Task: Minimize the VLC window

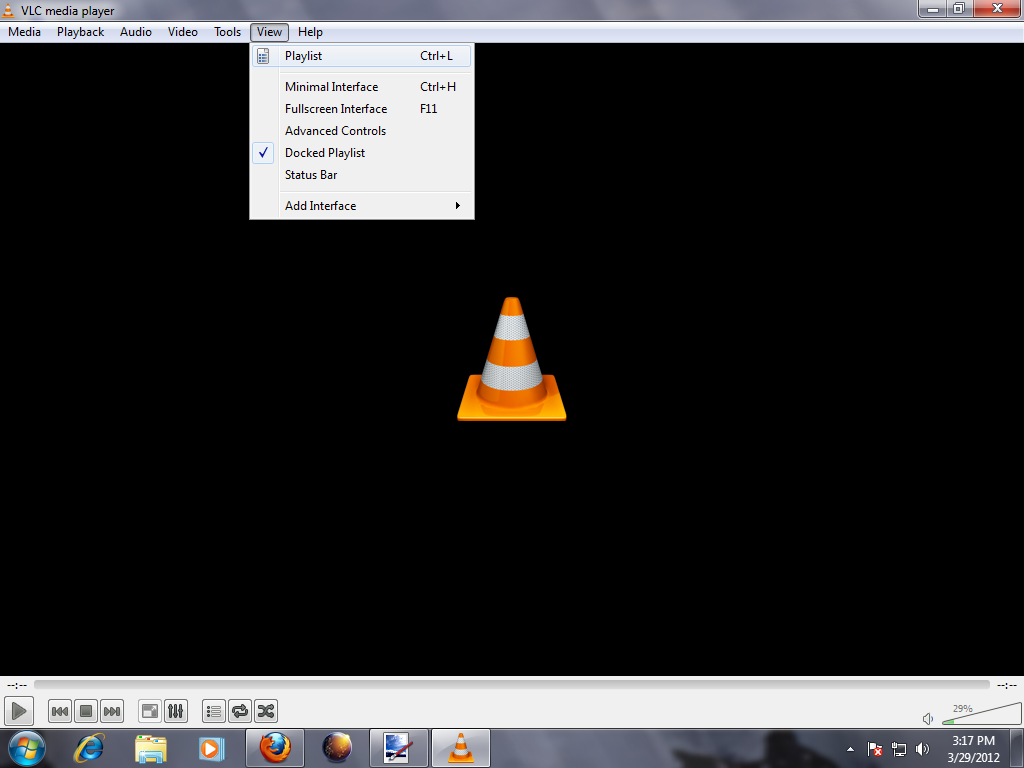Action: [933, 9]
